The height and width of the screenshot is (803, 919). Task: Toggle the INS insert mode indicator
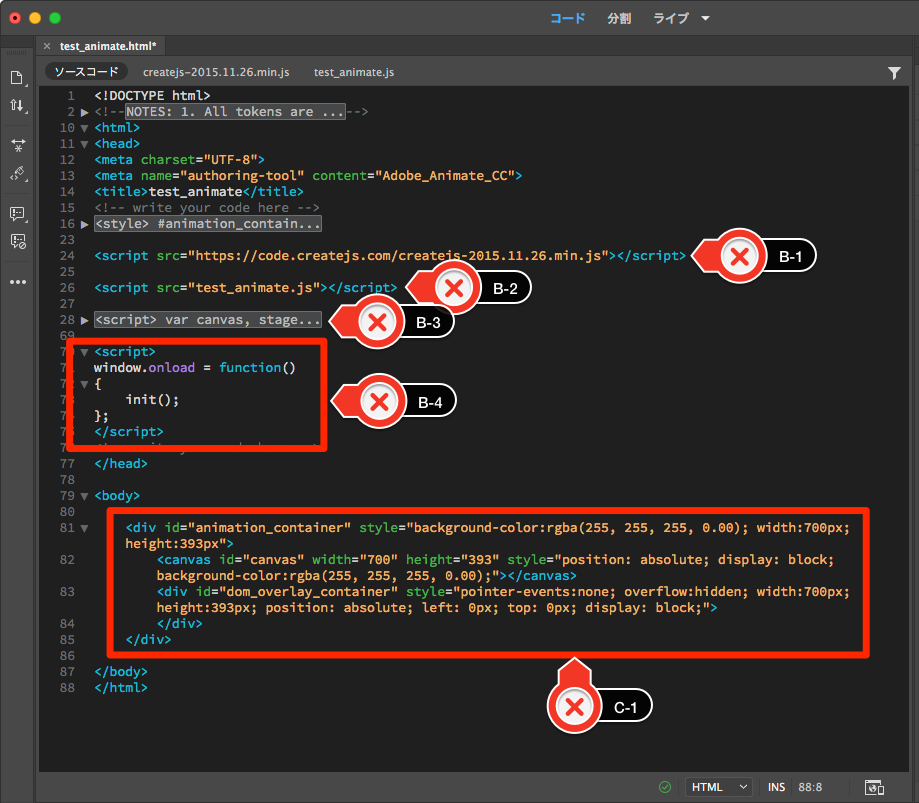pyautogui.click(x=776, y=788)
